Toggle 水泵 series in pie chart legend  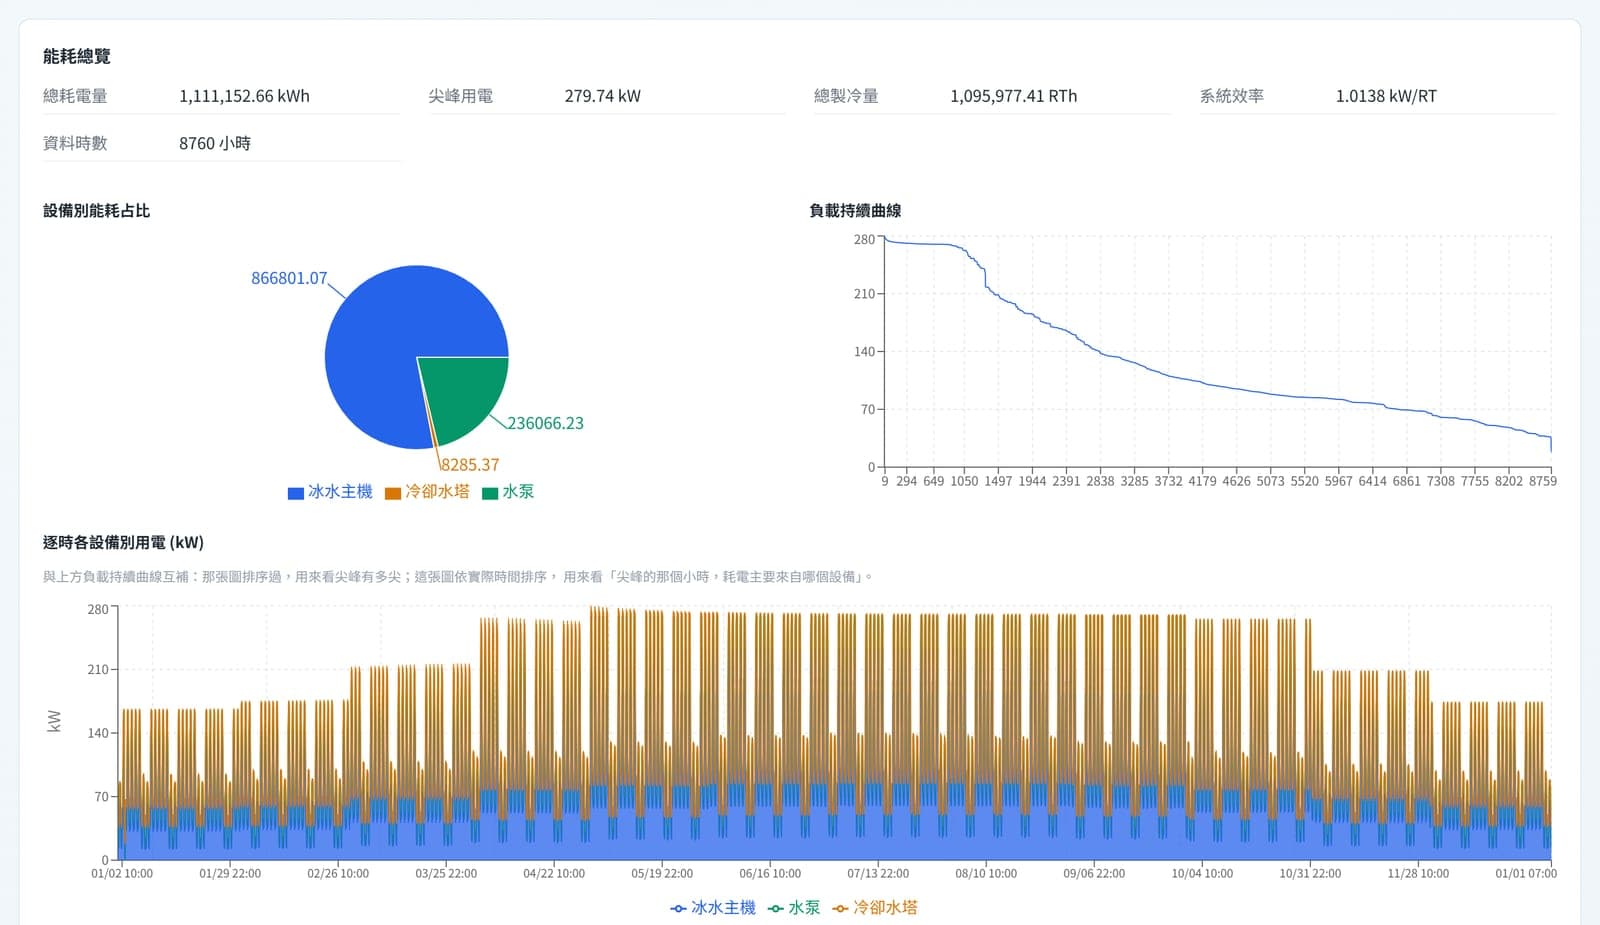508,492
